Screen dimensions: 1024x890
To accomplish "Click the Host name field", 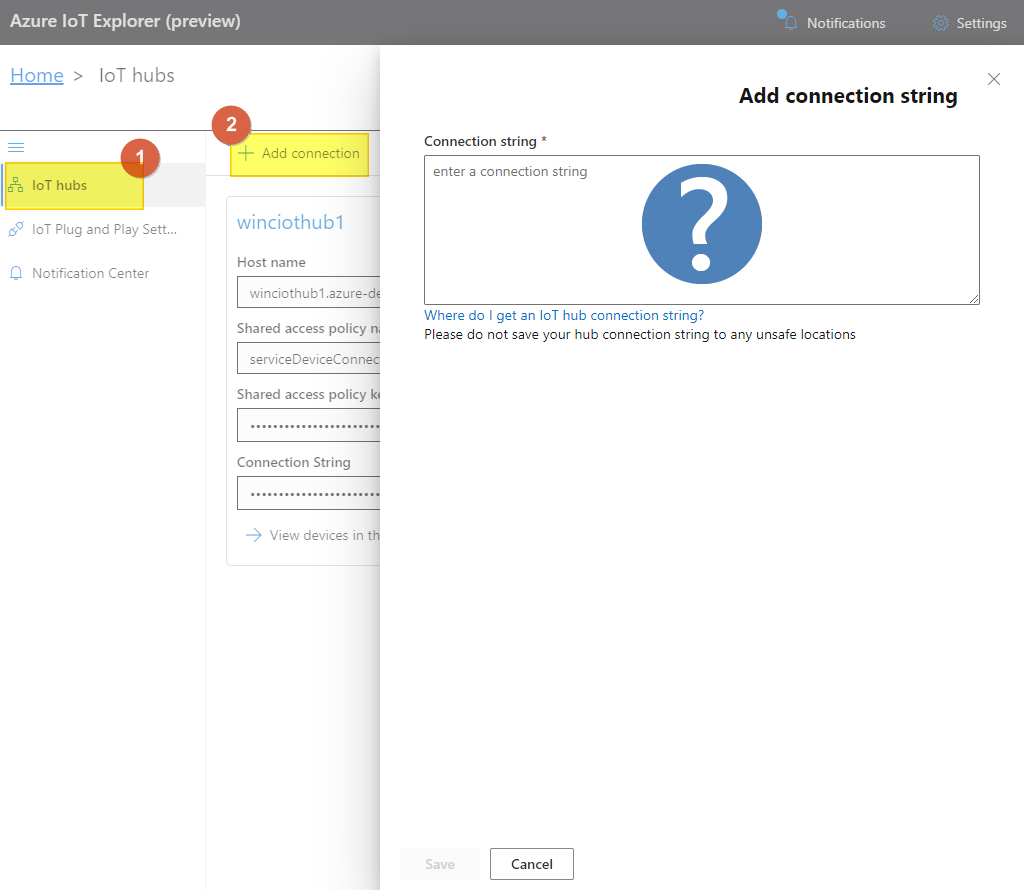I will pos(308,293).
